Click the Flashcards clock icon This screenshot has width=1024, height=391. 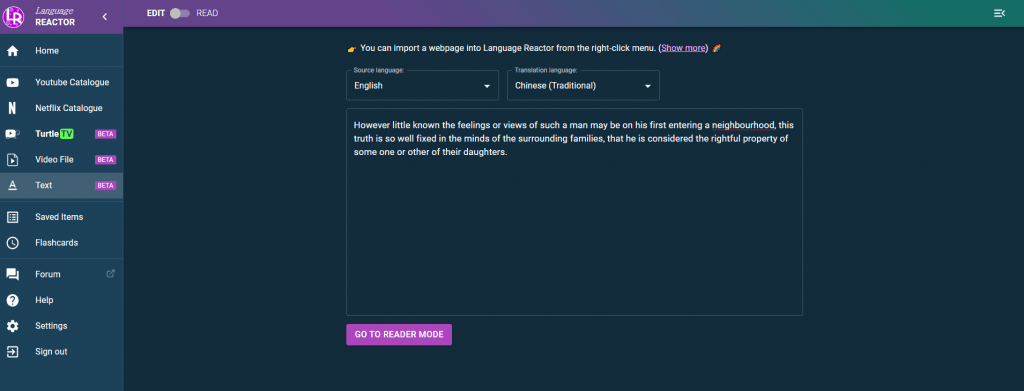click(x=12, y=243)
